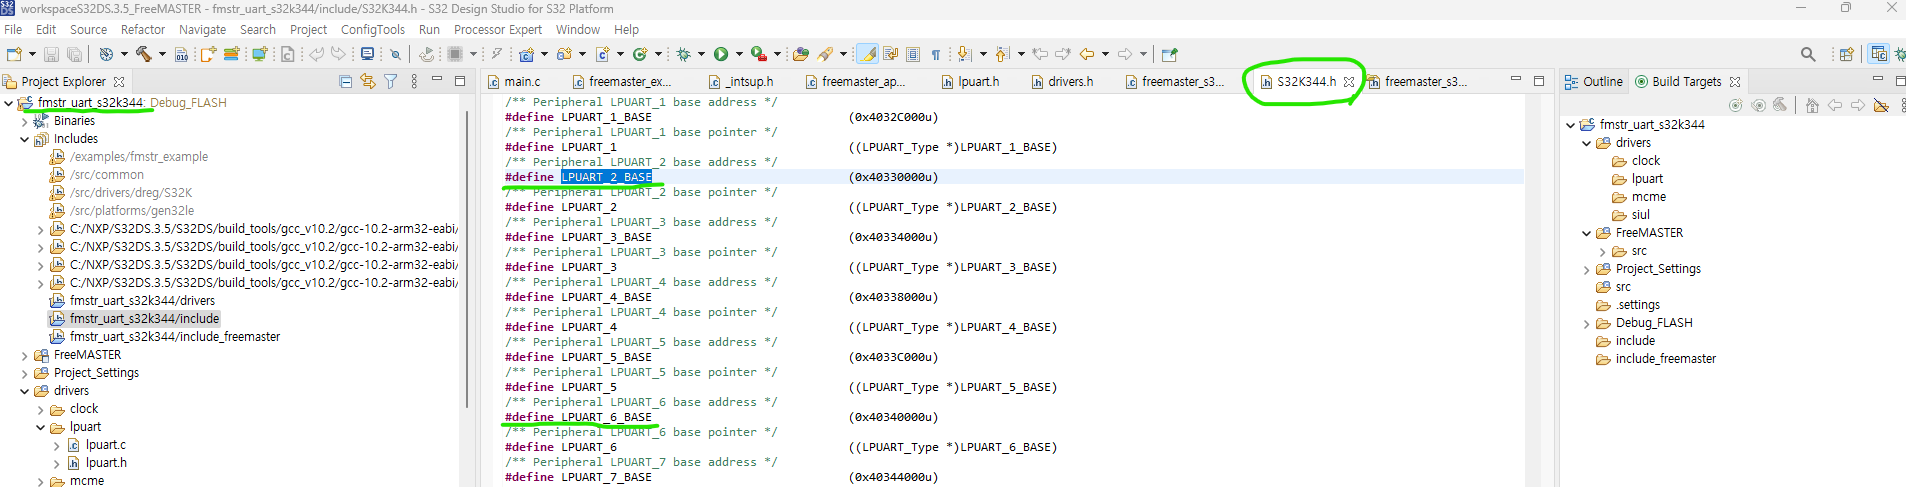Click Open Perspective icon
The image size is (1906, 487).
(1847, 54)
